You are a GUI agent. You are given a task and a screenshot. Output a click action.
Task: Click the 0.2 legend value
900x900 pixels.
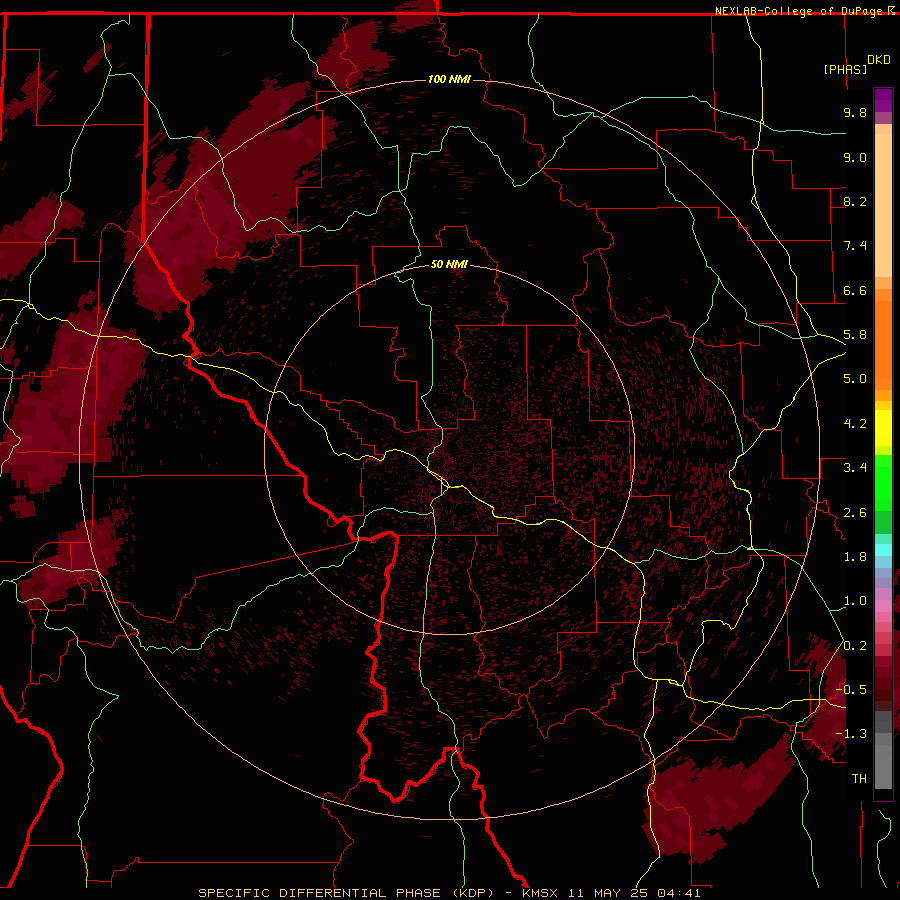click(855, 646)
